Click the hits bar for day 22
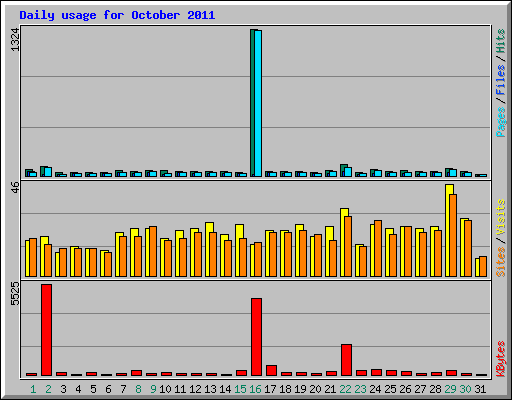 343,170
